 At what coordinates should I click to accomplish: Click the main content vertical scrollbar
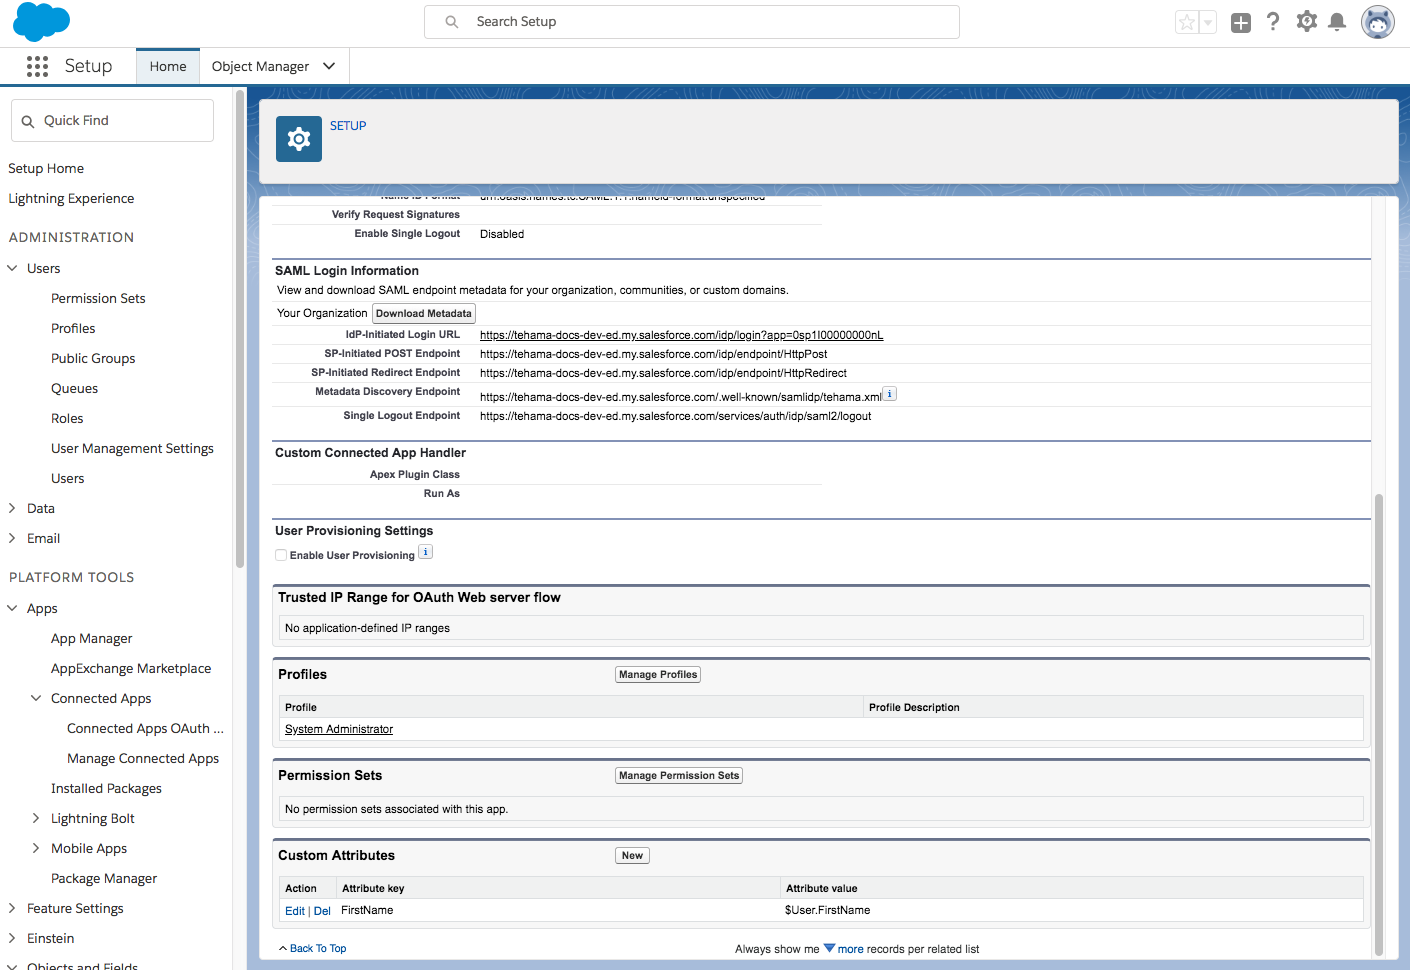click(x=1379, y=725)
